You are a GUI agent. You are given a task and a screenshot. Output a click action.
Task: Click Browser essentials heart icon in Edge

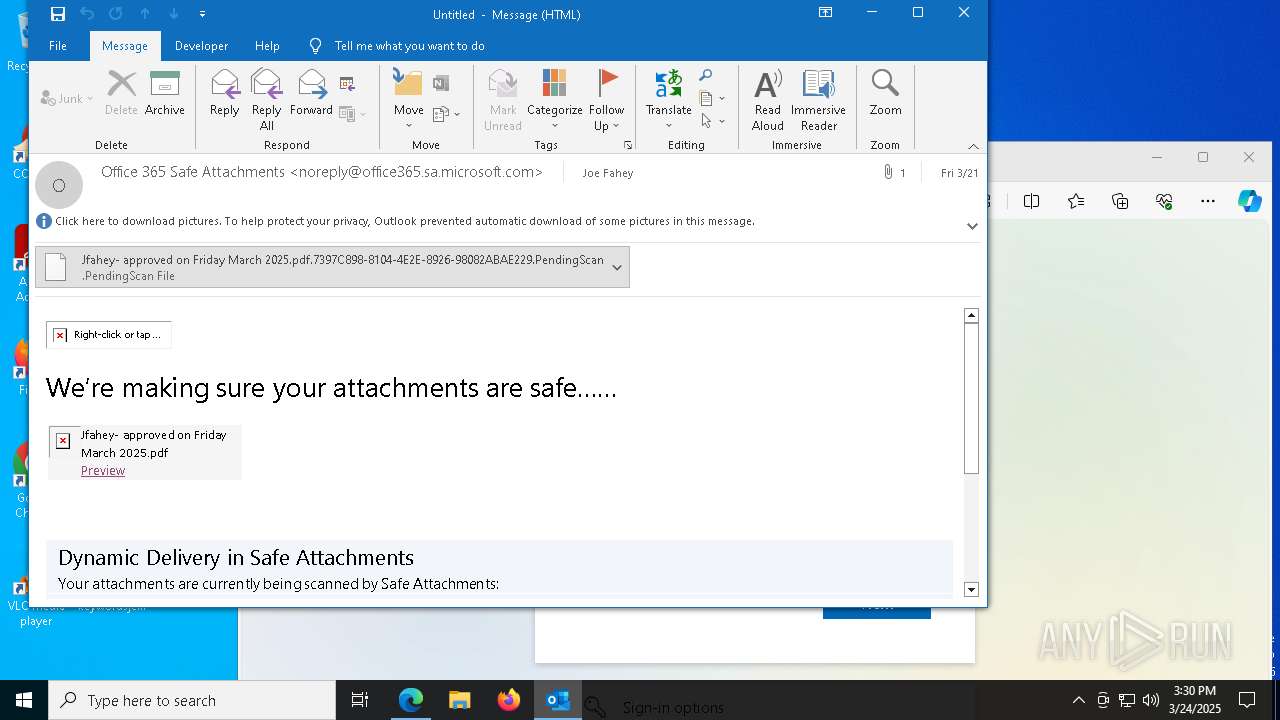coord(1164,201)
